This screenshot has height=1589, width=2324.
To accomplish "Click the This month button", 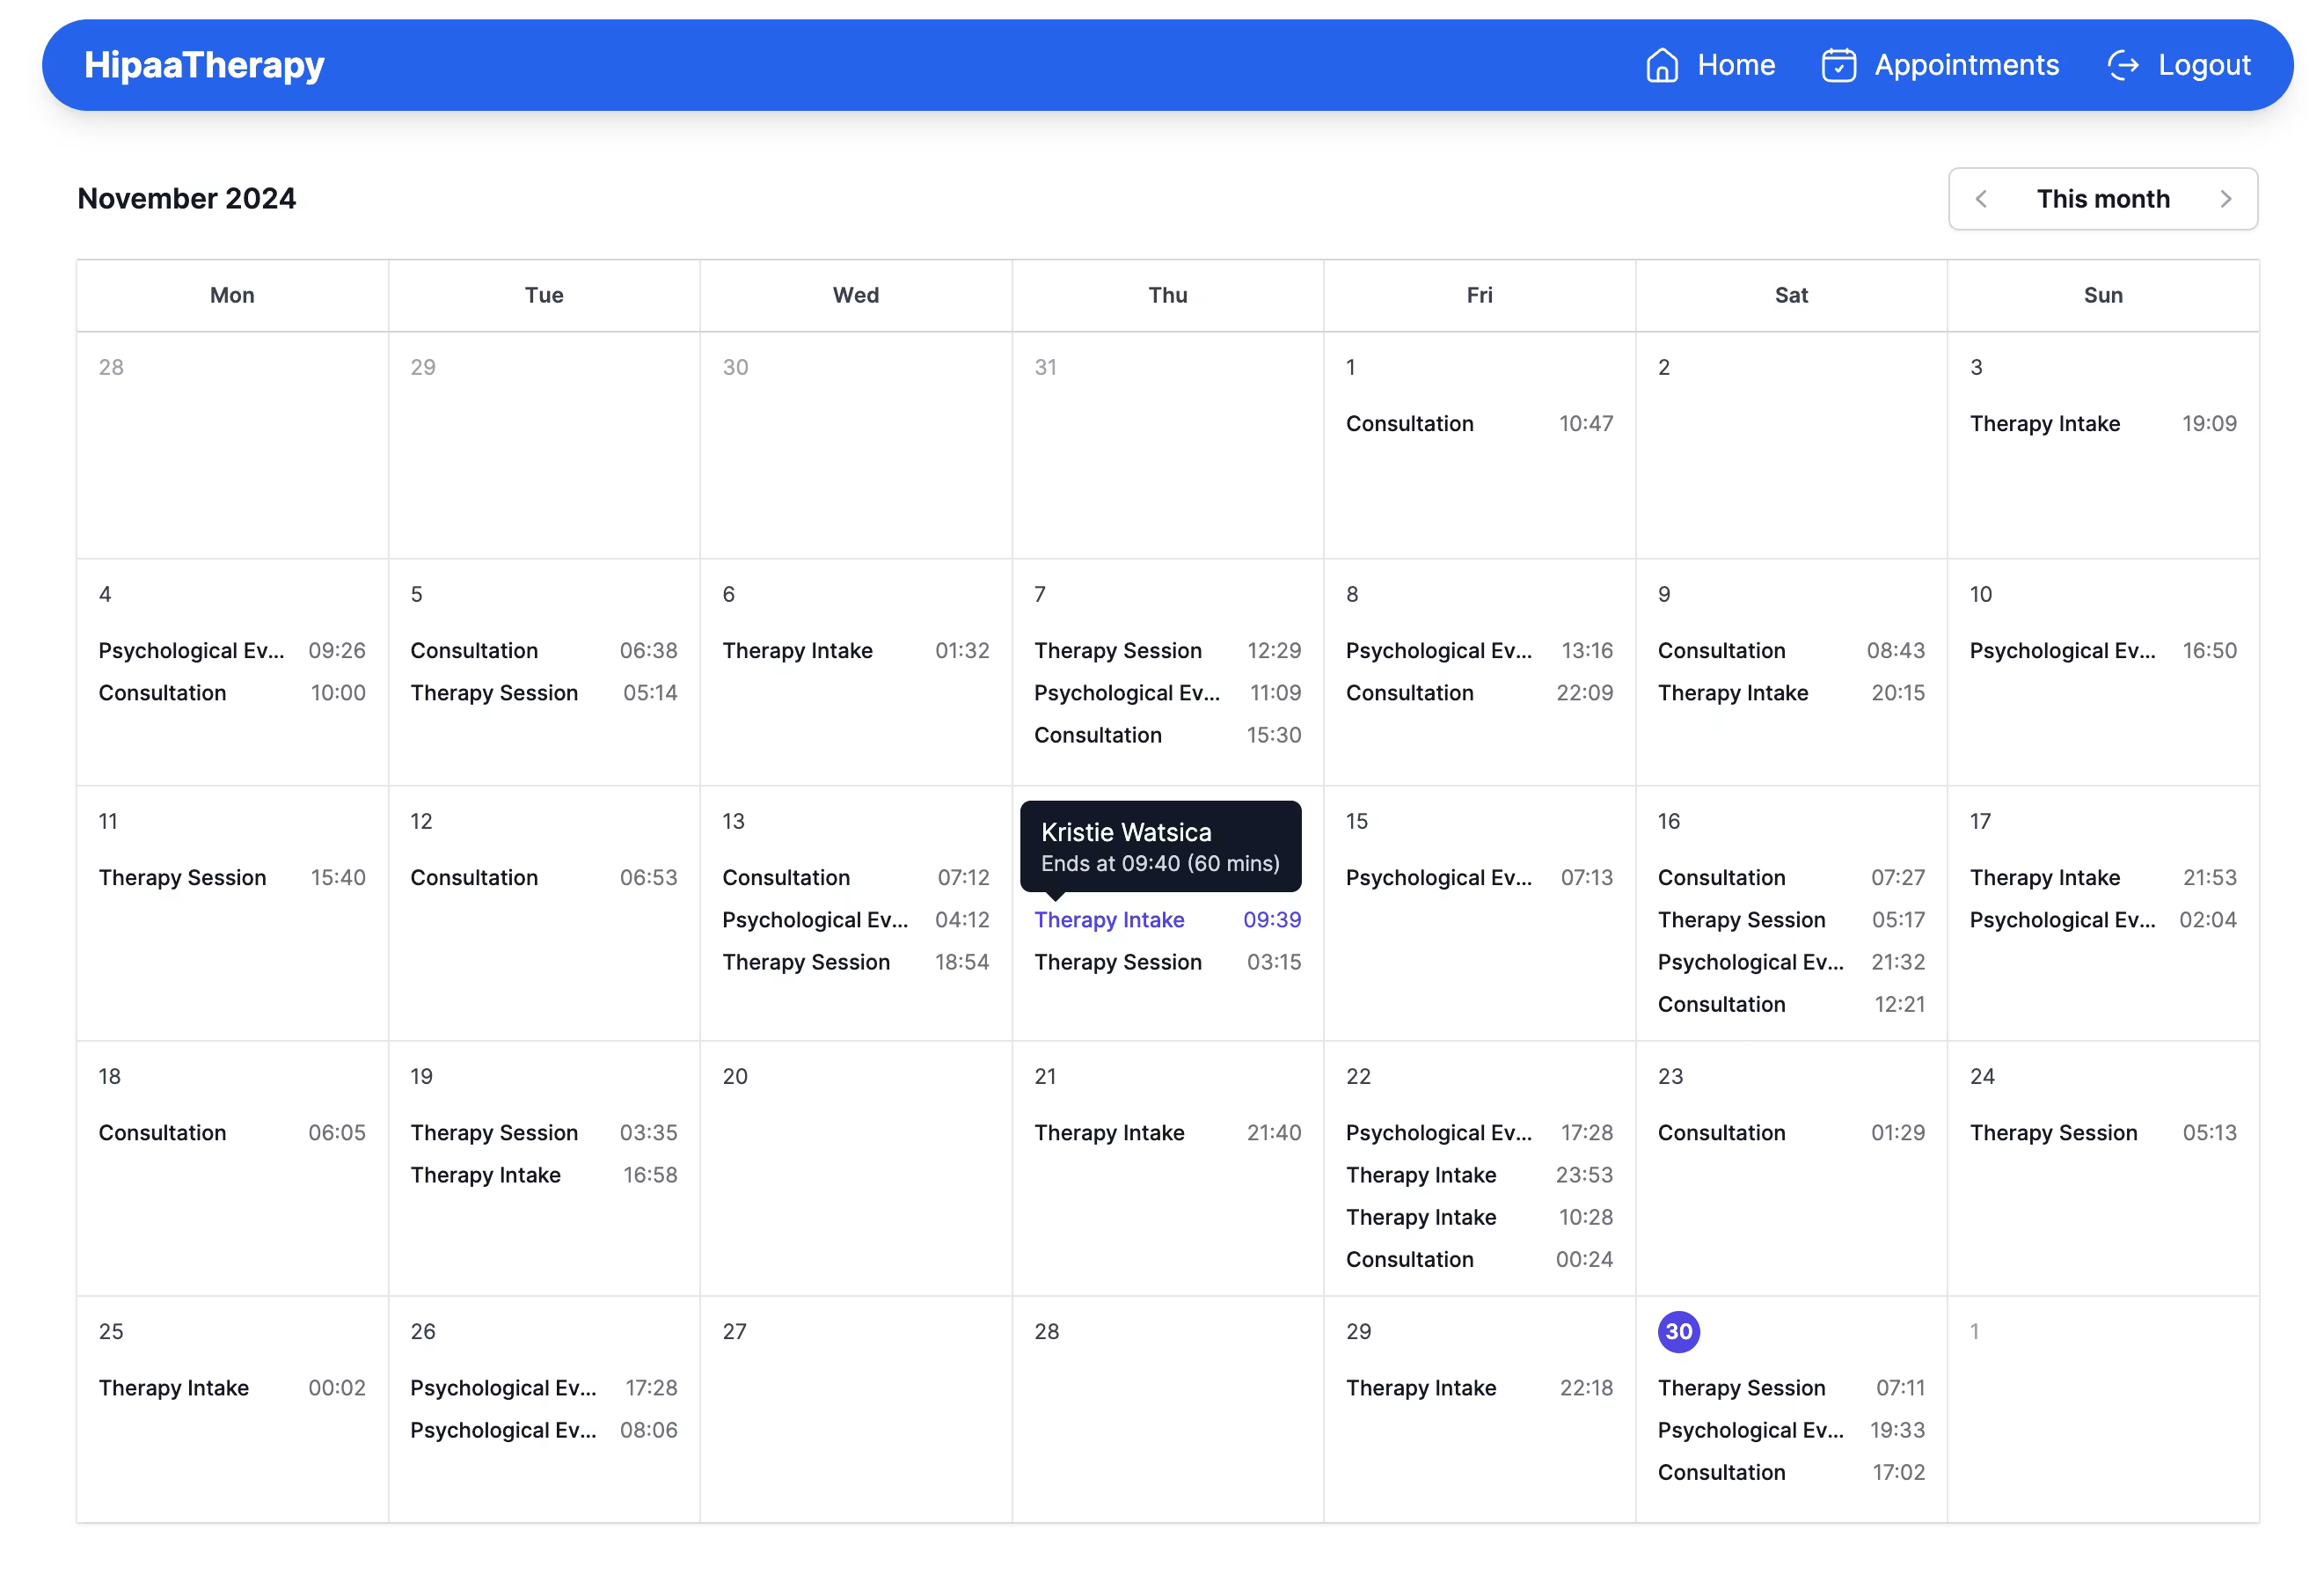I will tap(2104, 198).
